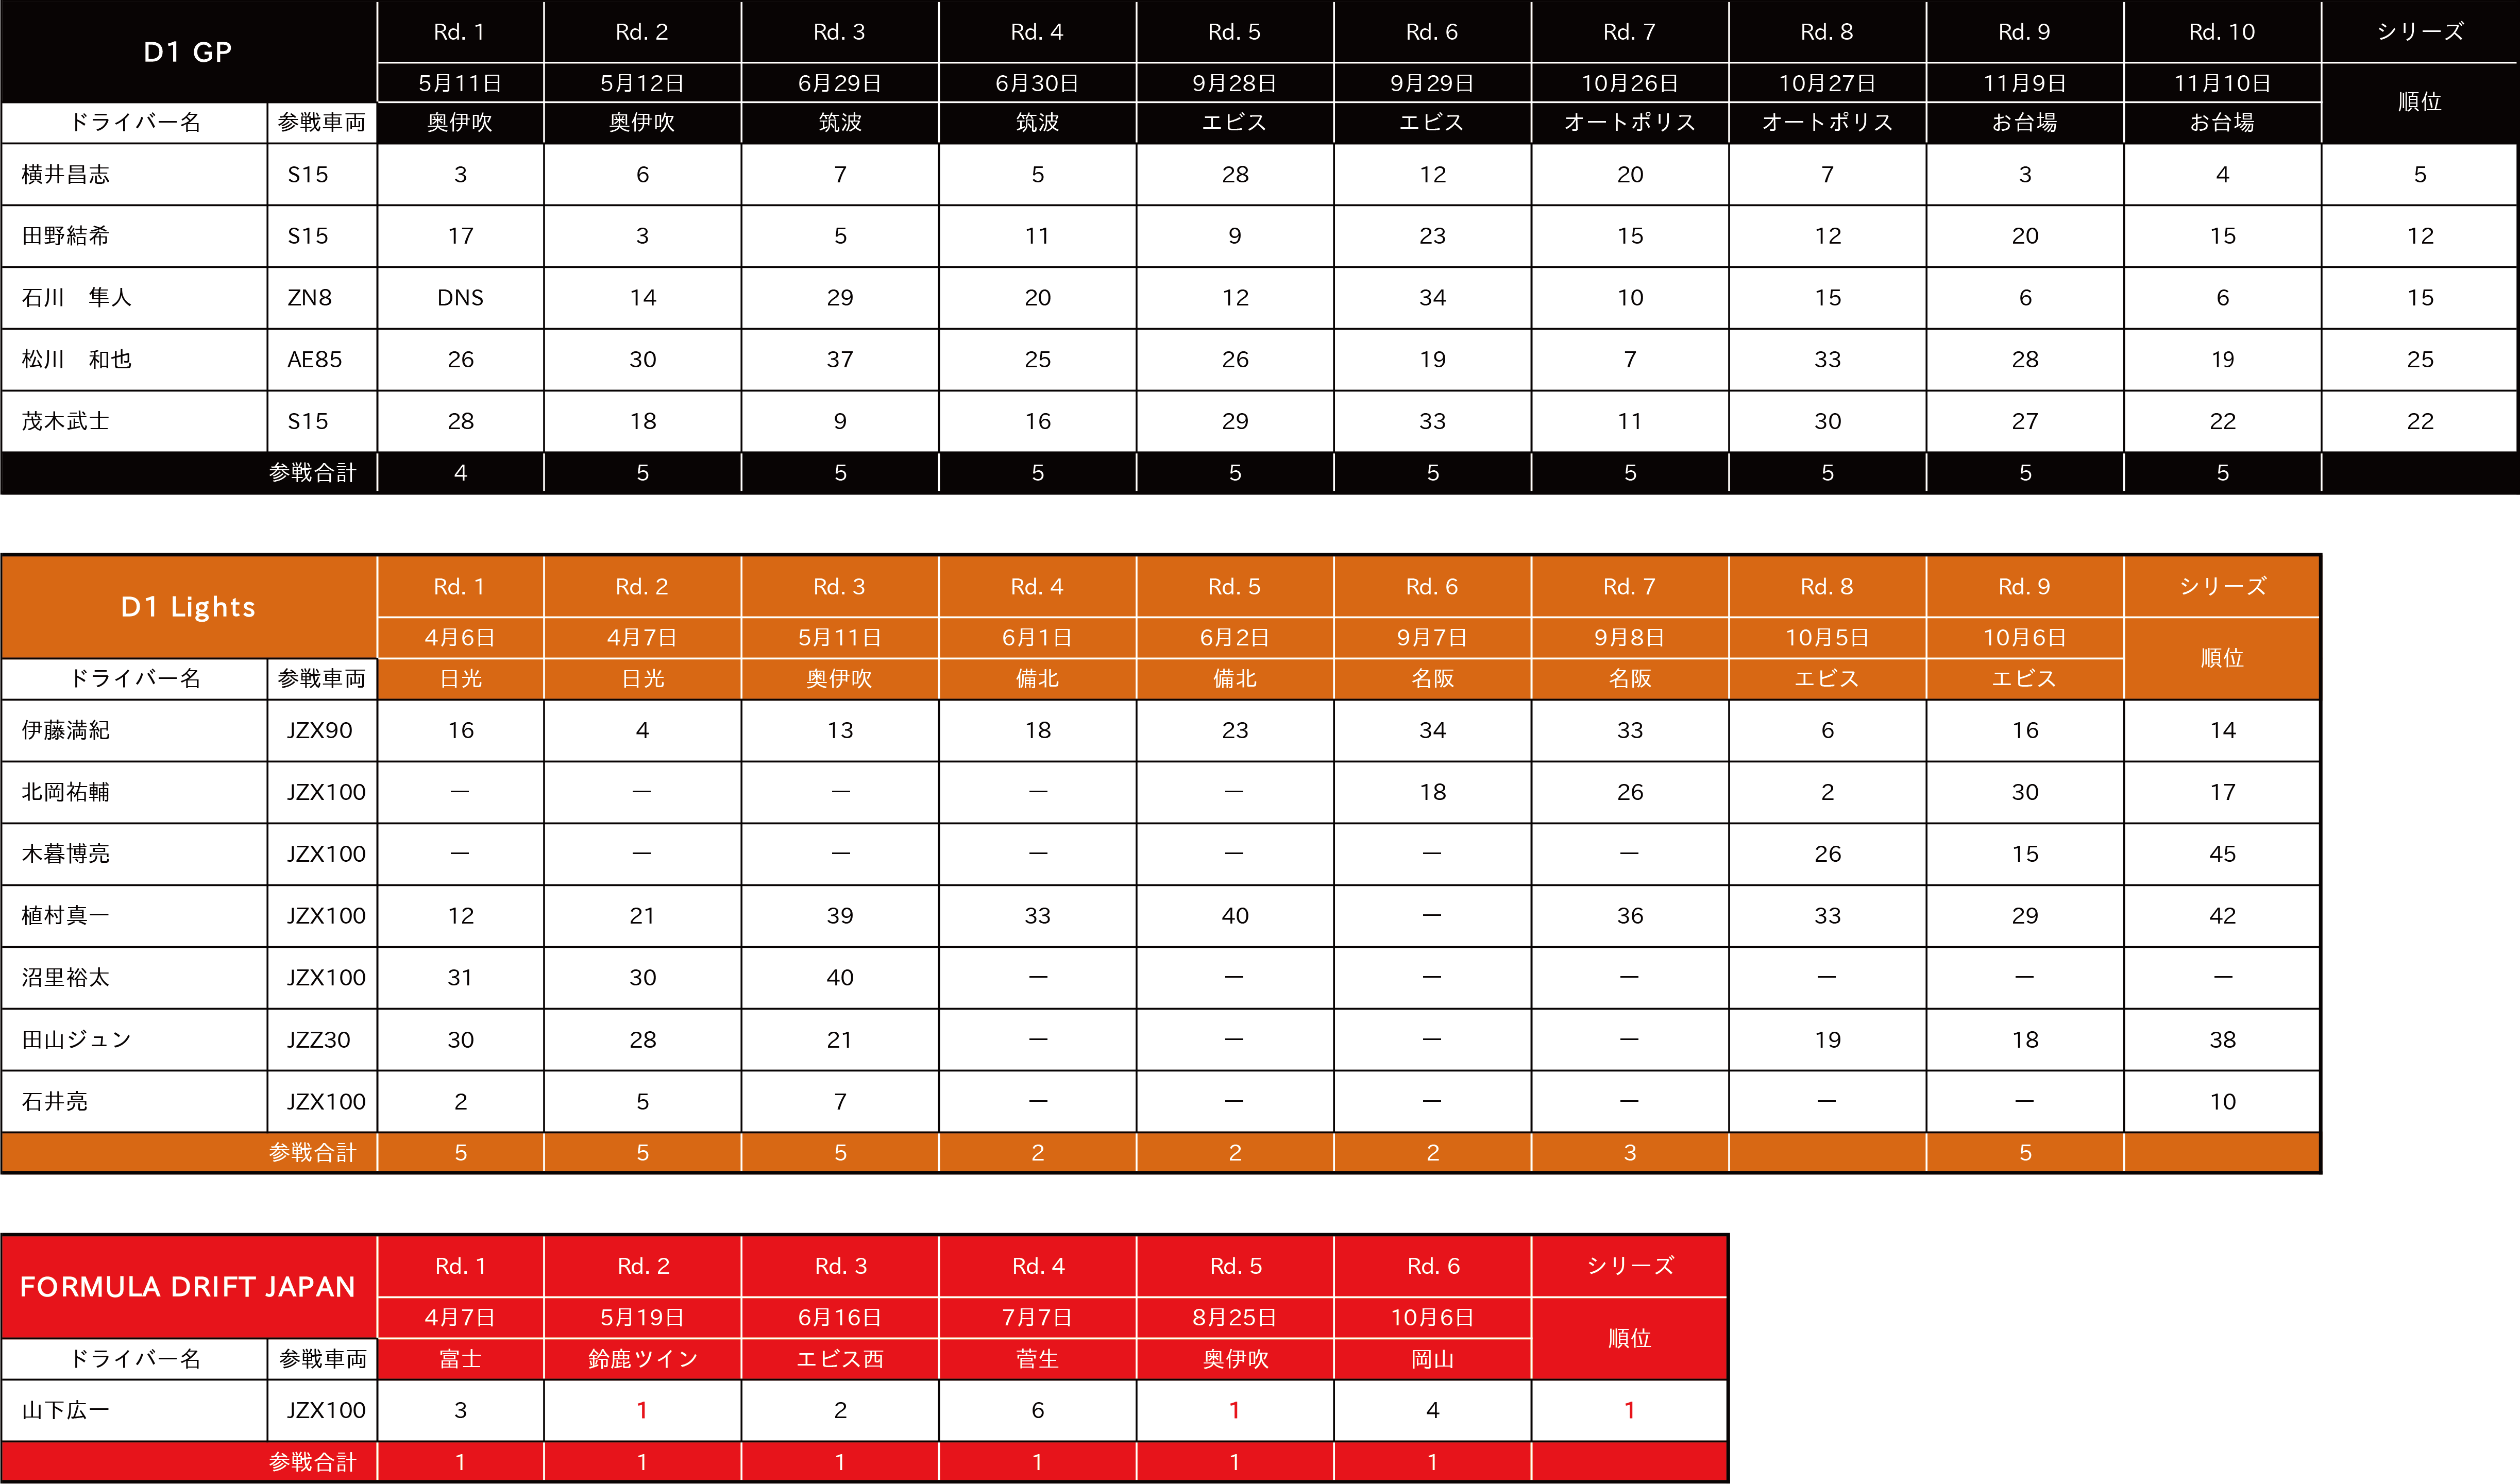This screenshot has height=1484, width=2520.
Task: Click the 11月10日 date cell
Action: [x=2221, y=83]
